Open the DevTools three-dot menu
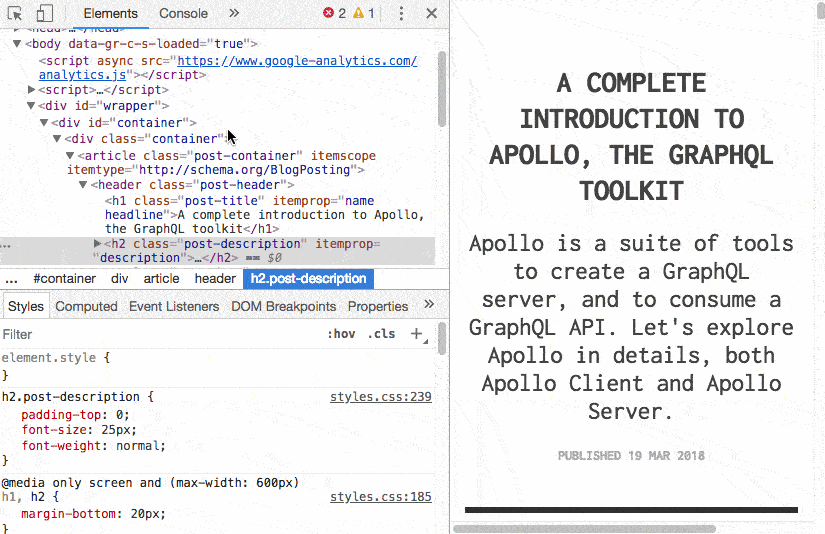This screenshot has width=825, height=534. [401, 14]
